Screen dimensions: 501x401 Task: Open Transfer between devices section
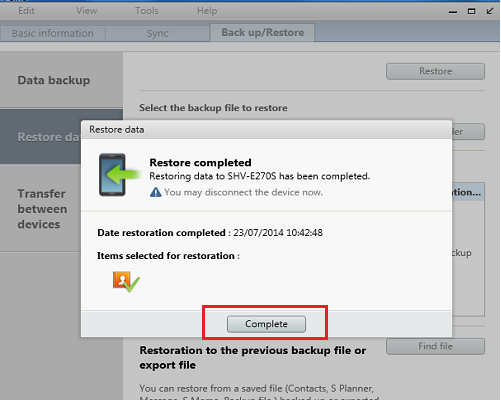(x=41, y=209)
